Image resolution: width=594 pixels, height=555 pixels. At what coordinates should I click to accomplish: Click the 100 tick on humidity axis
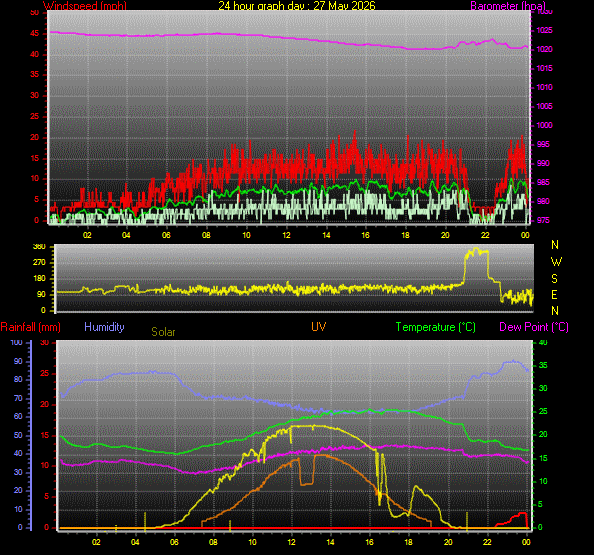point(16,342)
